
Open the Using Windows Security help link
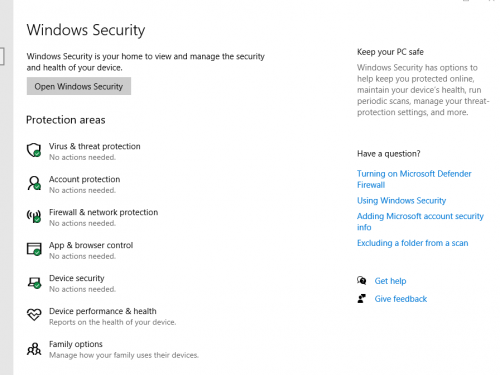(401, 200)
